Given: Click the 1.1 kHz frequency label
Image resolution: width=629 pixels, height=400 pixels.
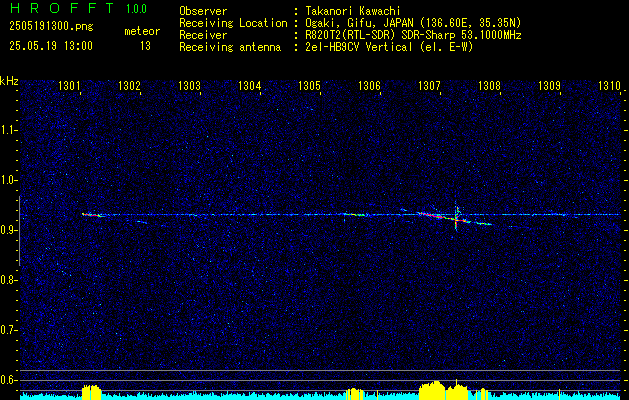Looking at the screenshot, I should pyautogui.click(x=8, y=130).
